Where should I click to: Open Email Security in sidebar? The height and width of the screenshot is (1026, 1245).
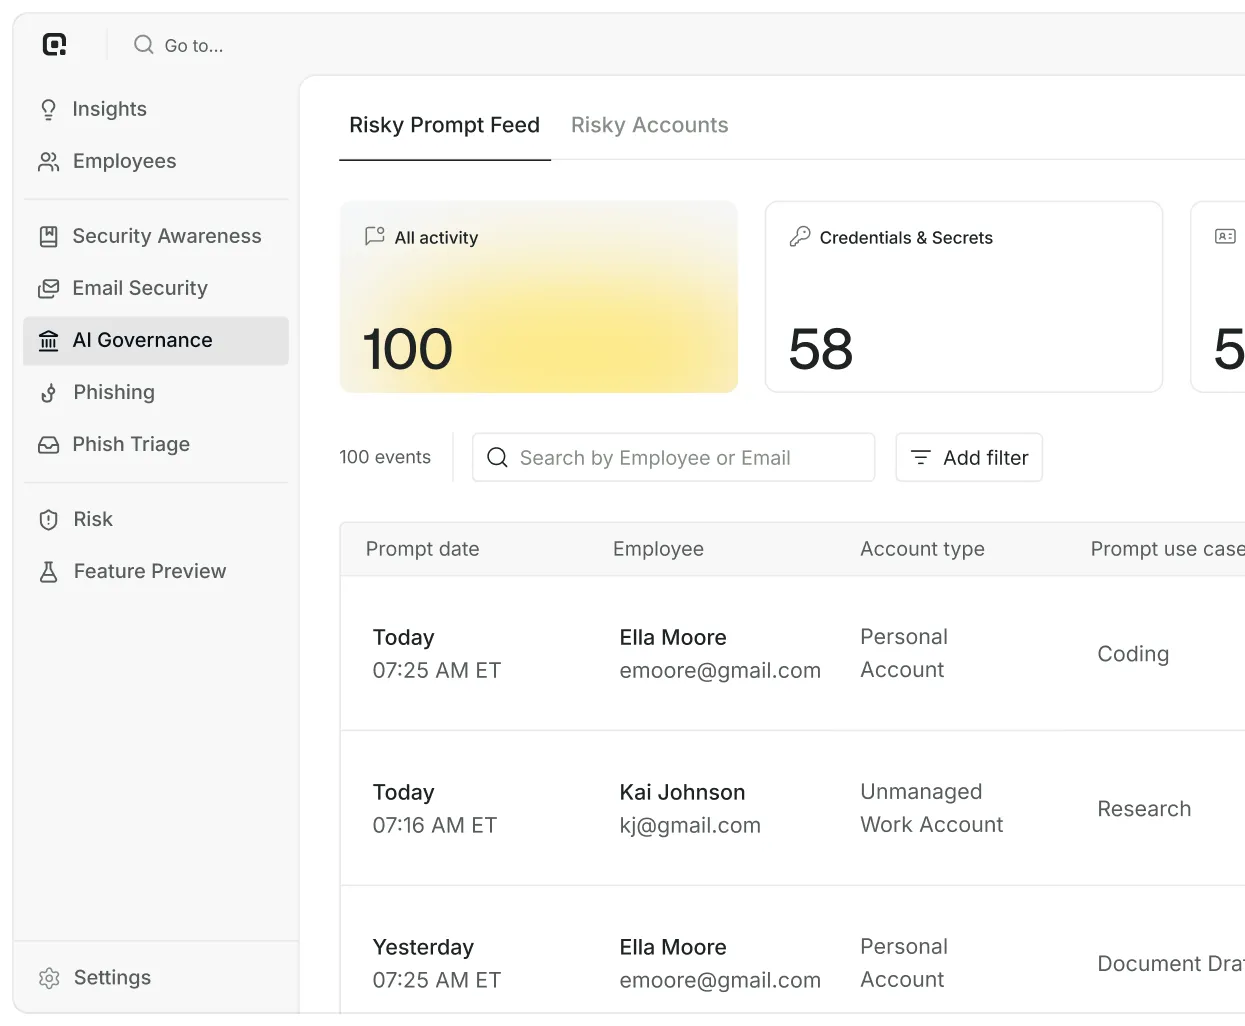[x=156, y=288]
